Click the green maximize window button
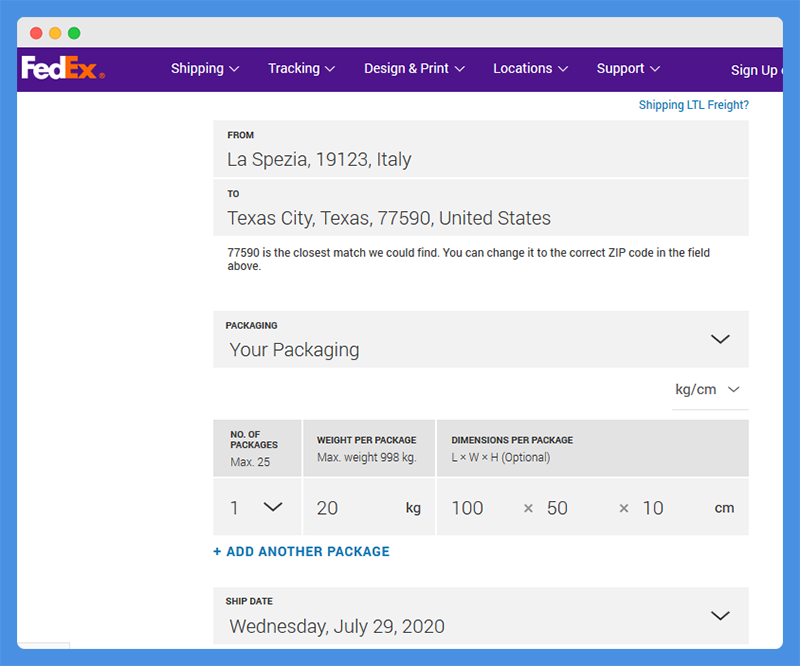This screenshot has width=800, height=666. 74,33
